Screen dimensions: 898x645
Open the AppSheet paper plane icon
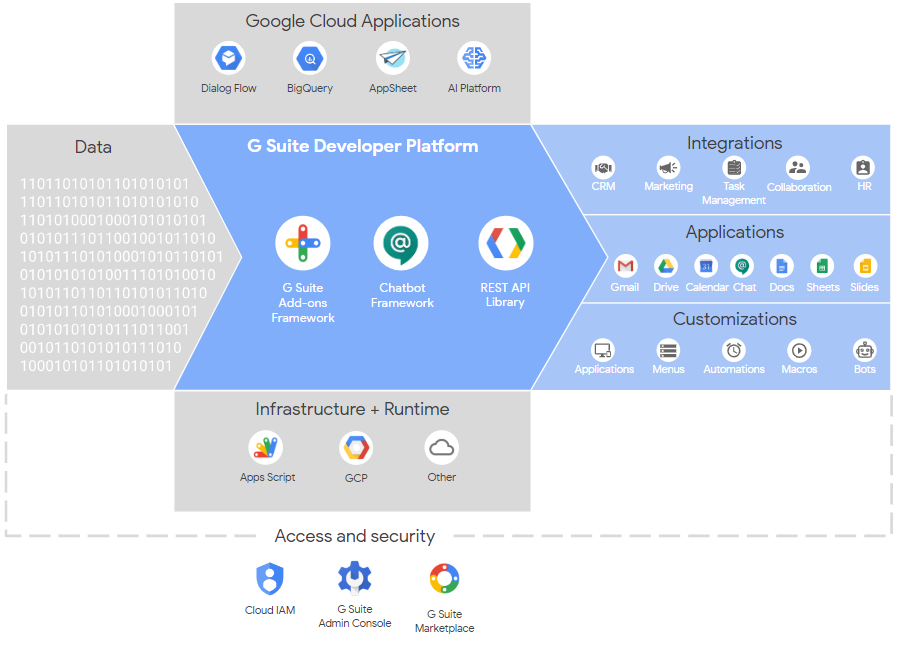(392, 58)
